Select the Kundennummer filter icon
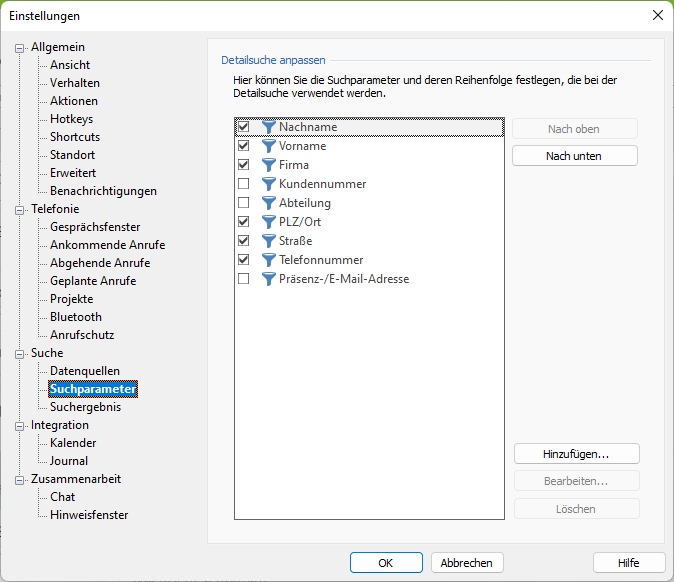 [x=268, y=184]
